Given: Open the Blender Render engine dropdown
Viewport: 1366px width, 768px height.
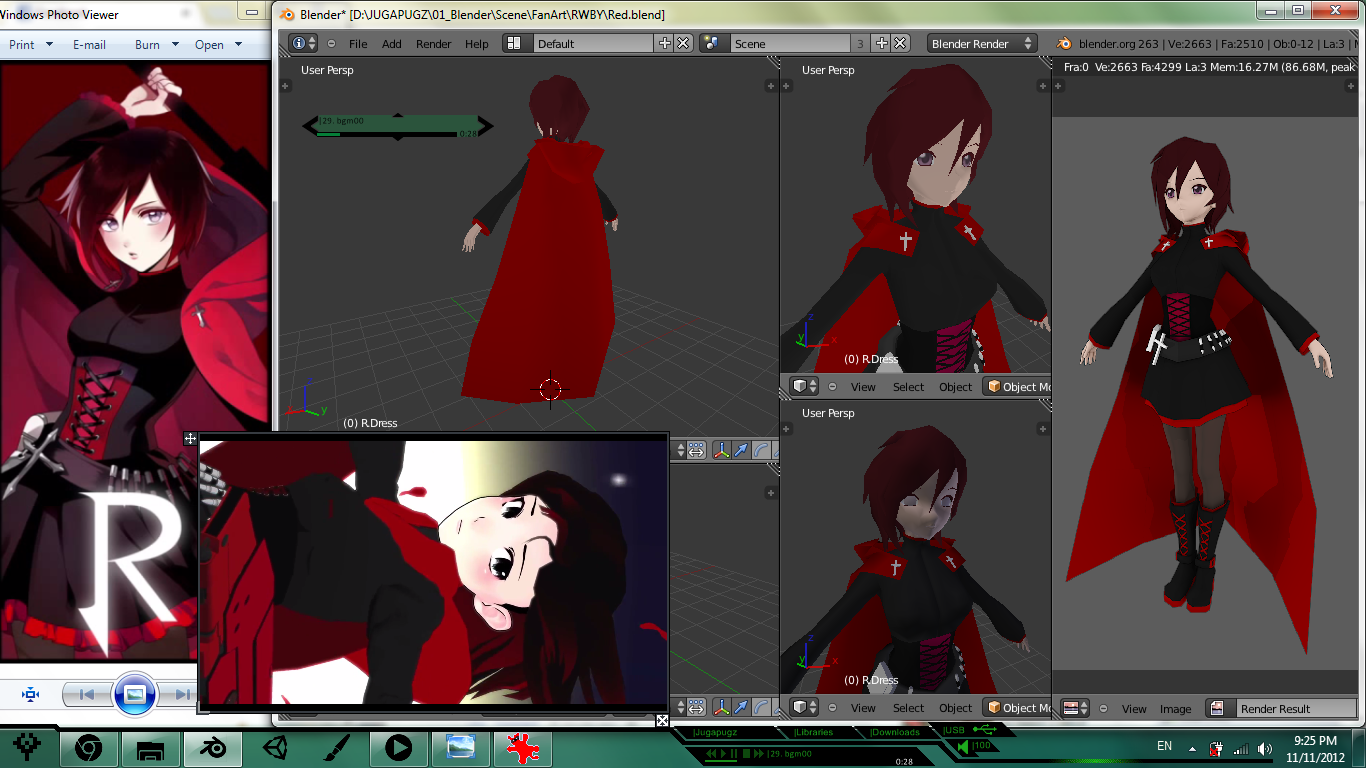Looking at the screenshot, I should click(980, 43).
